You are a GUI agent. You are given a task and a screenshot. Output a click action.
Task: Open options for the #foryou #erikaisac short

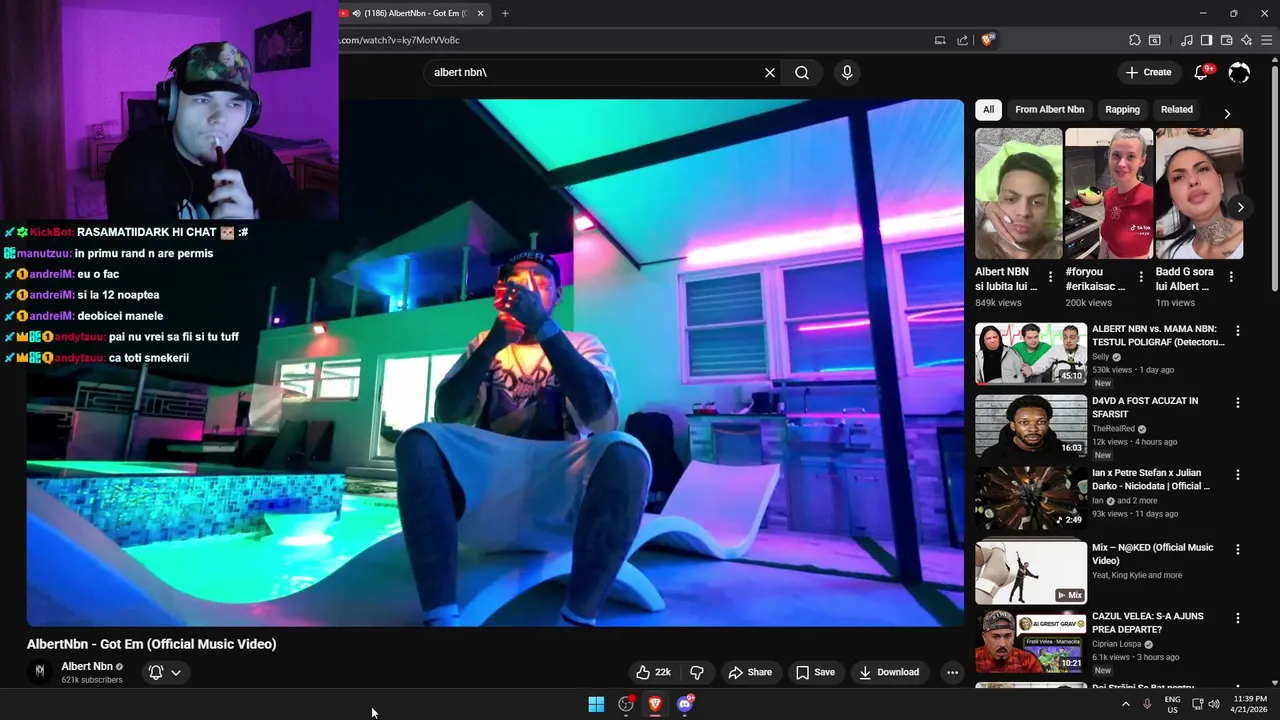(1141, 277)
